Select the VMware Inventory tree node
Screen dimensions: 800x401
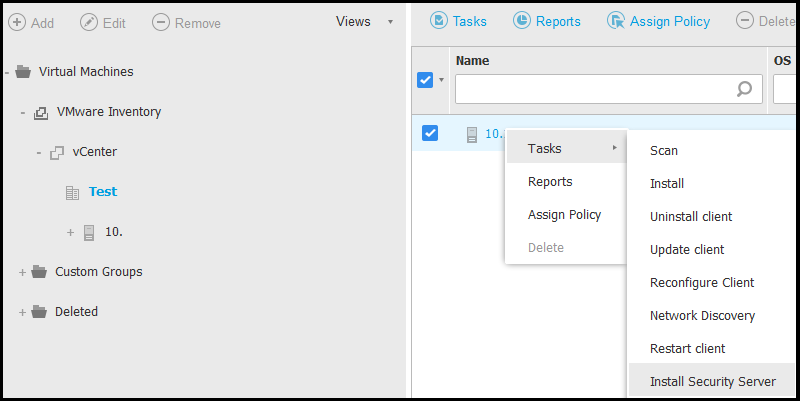pyautogui.click(x=108, y=112)
